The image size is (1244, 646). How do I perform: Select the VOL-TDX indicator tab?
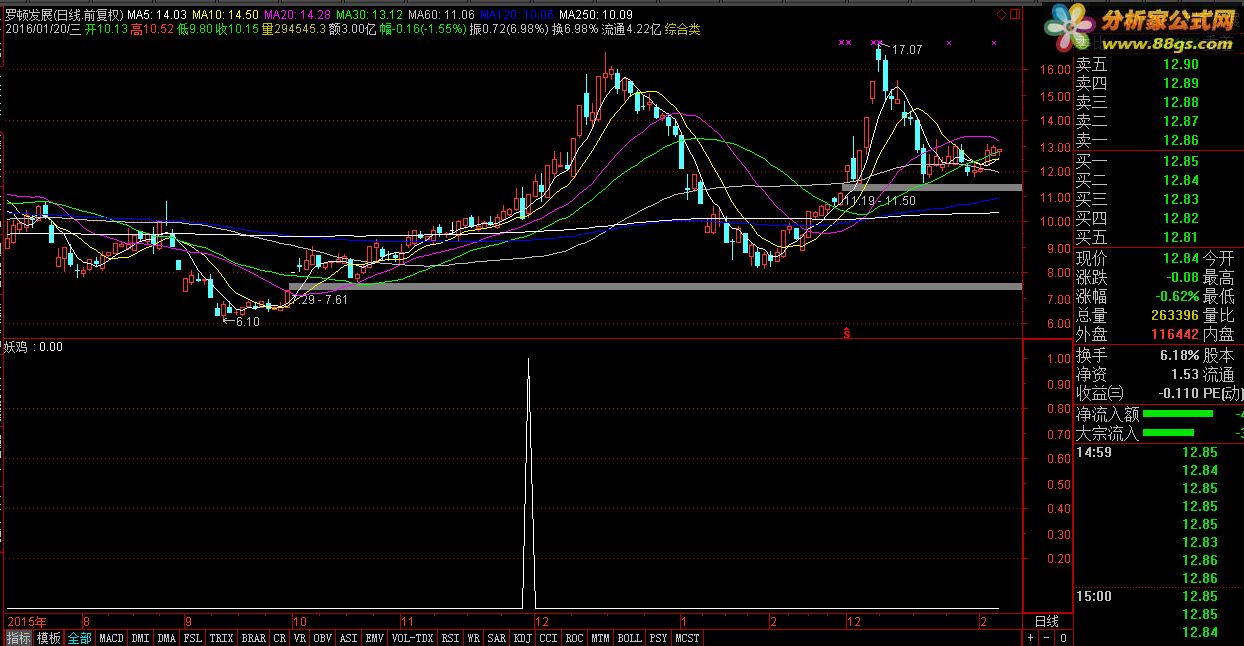pos(413,637)
